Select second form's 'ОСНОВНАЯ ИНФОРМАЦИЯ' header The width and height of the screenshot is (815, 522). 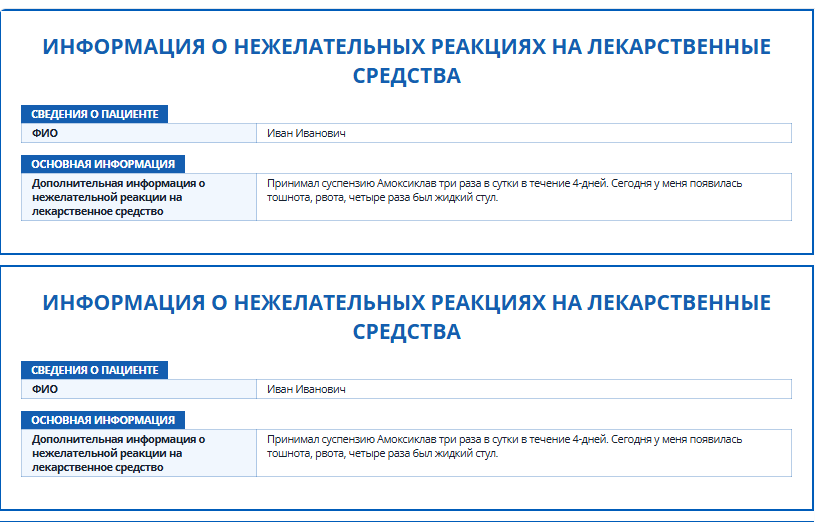tap(103, 420)
